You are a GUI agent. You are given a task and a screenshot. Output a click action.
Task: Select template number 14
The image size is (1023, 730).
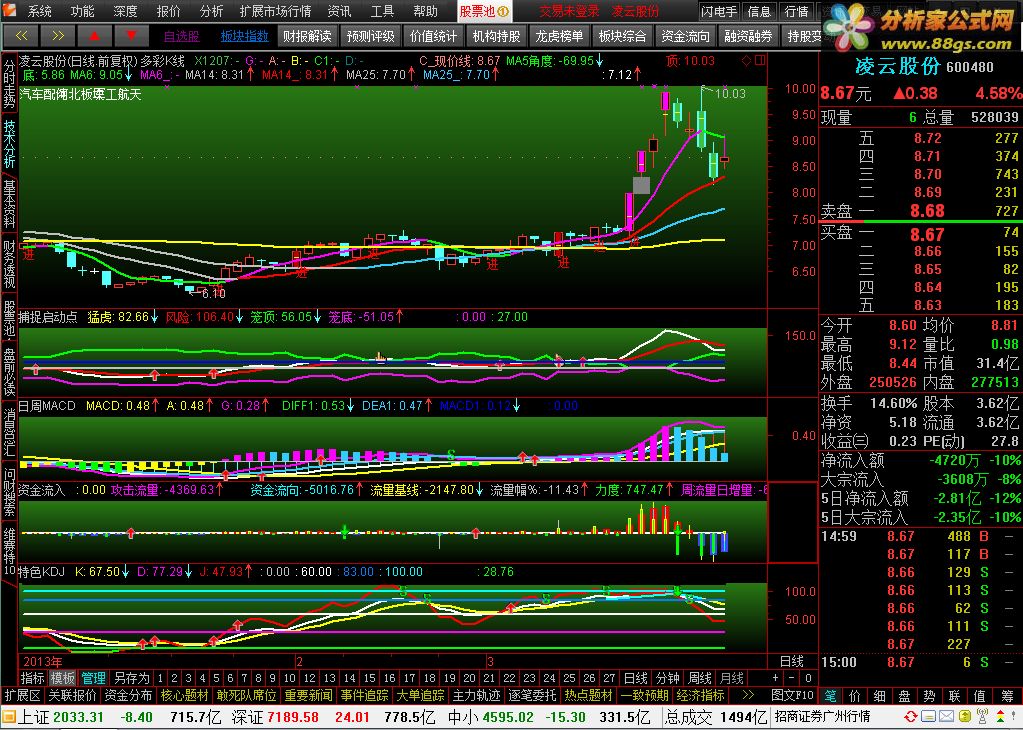point(350,678)
